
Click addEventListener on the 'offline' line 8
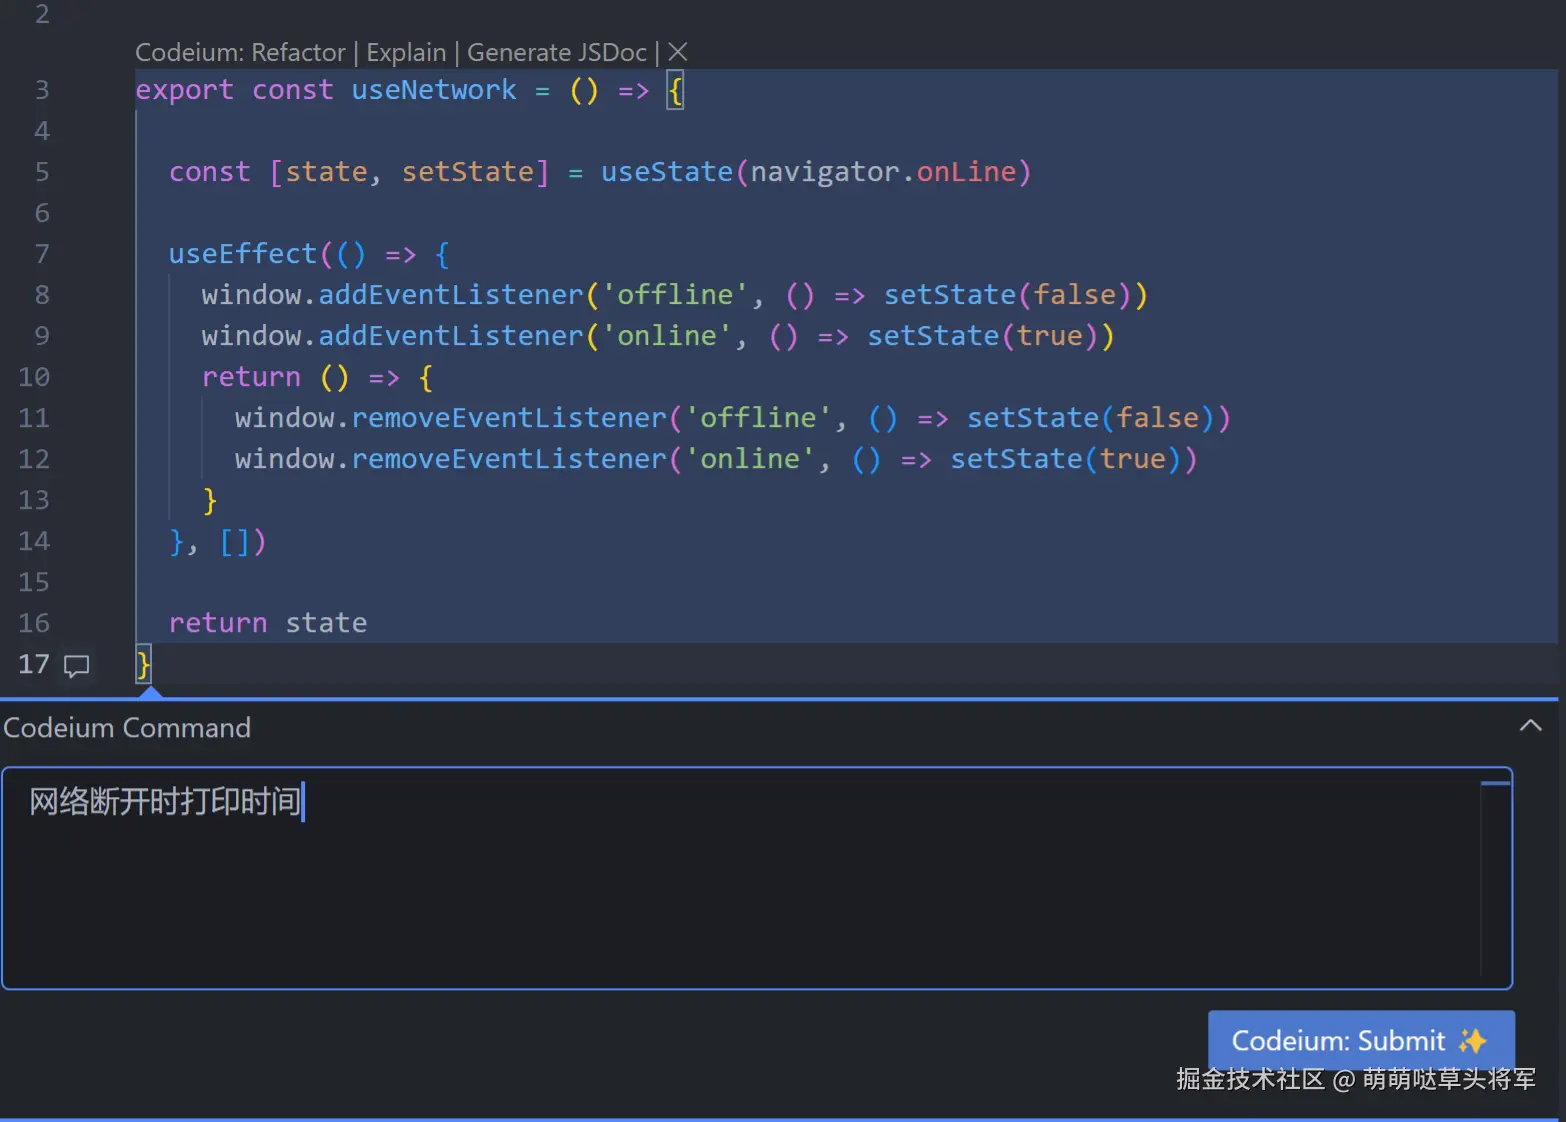(451, 295)
